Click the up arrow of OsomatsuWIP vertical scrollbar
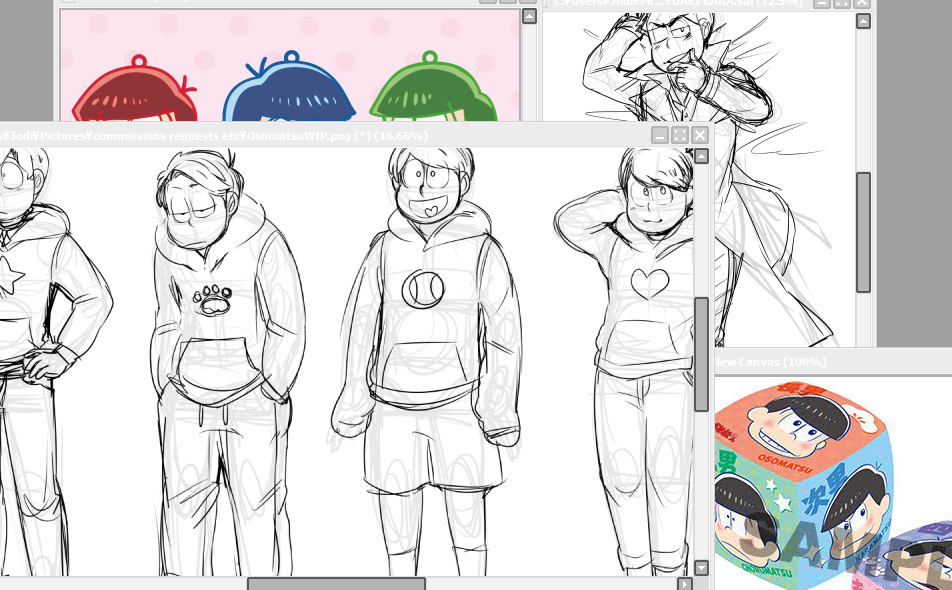 [701, 157]
